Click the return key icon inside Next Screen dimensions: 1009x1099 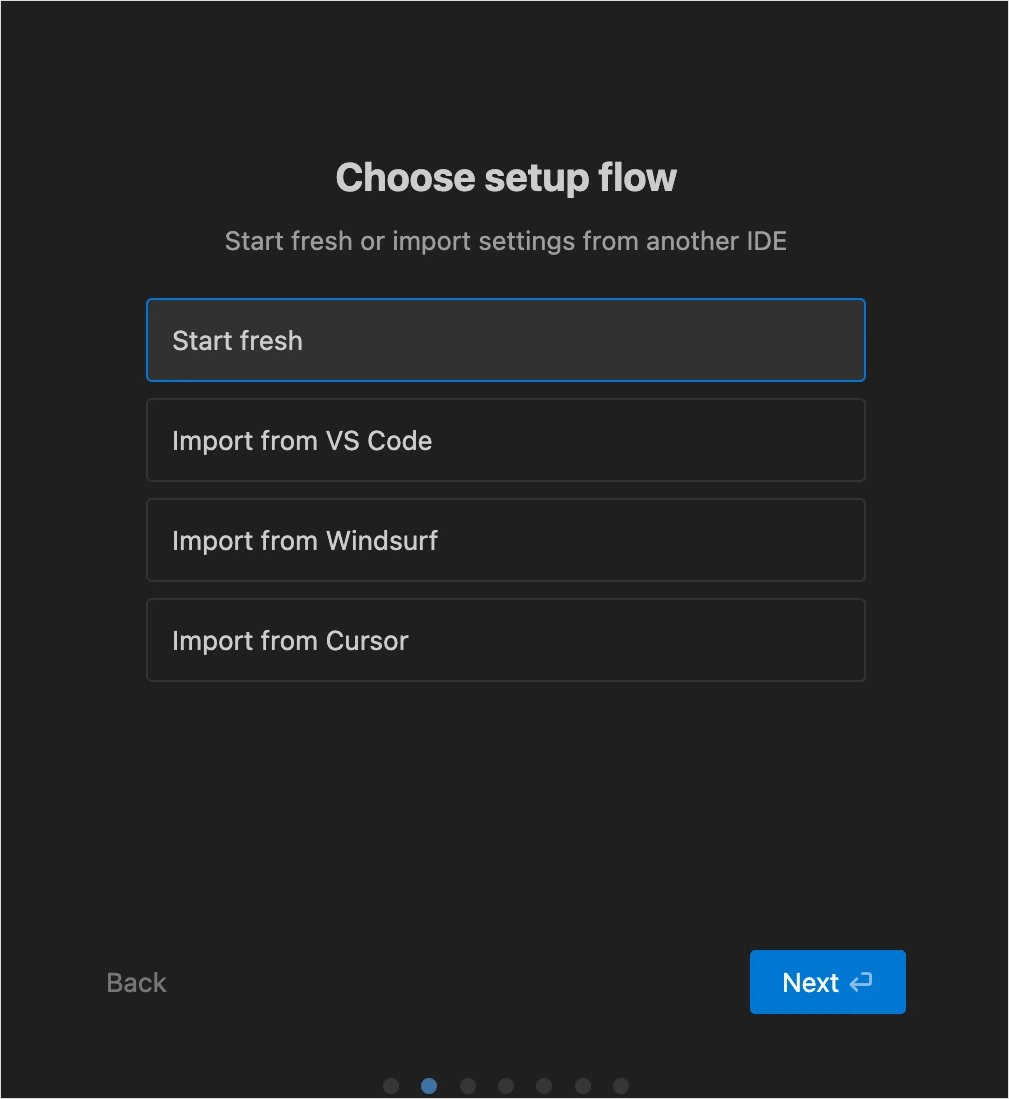[x=861, y=982]
